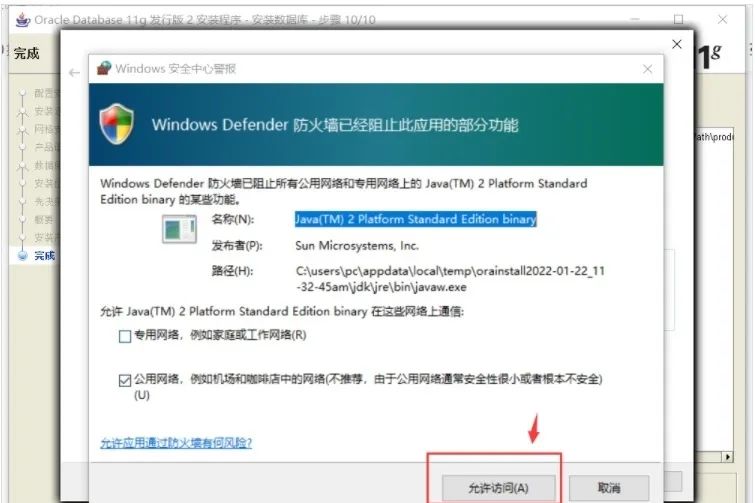Enable private networks checkbox
Image resolution: width=755 pixels, height=503 pixels.
click(125, 336)
